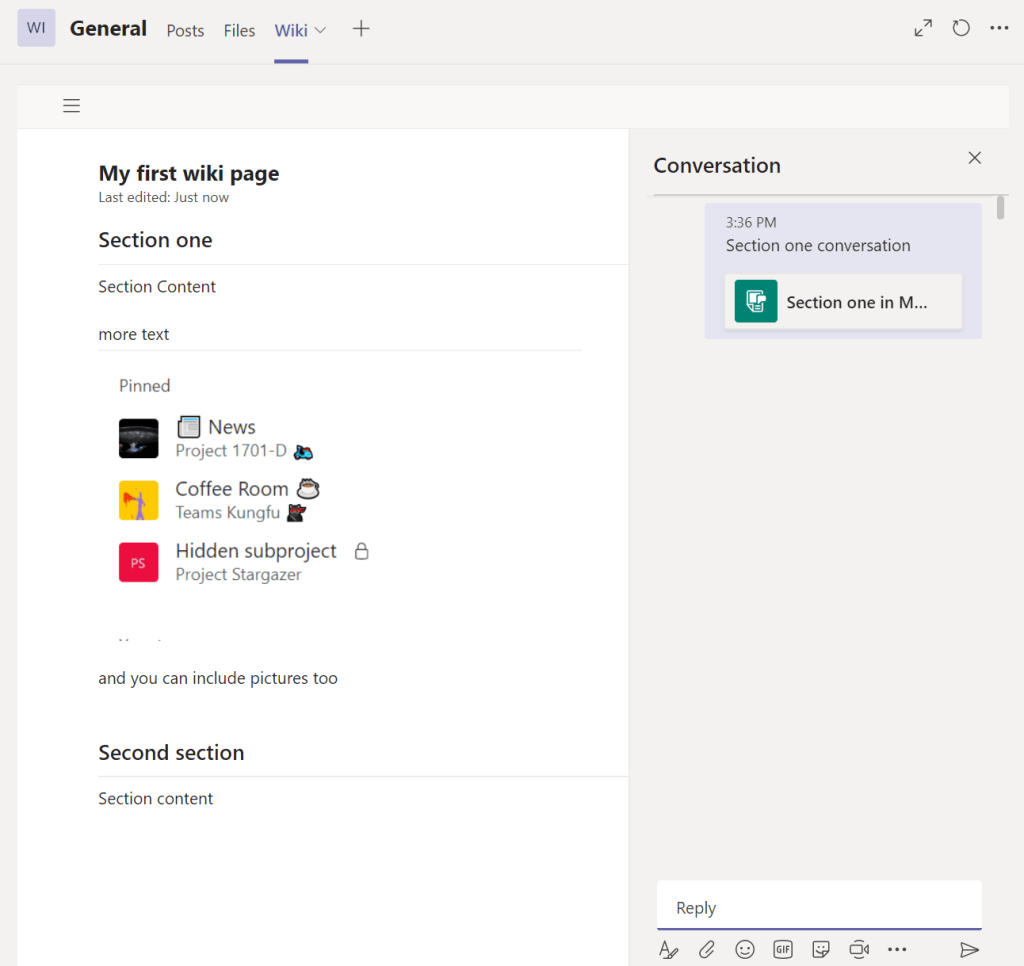Attach a file with paperclip icon
Screen dimensions: 1024x966
(706, 950)
